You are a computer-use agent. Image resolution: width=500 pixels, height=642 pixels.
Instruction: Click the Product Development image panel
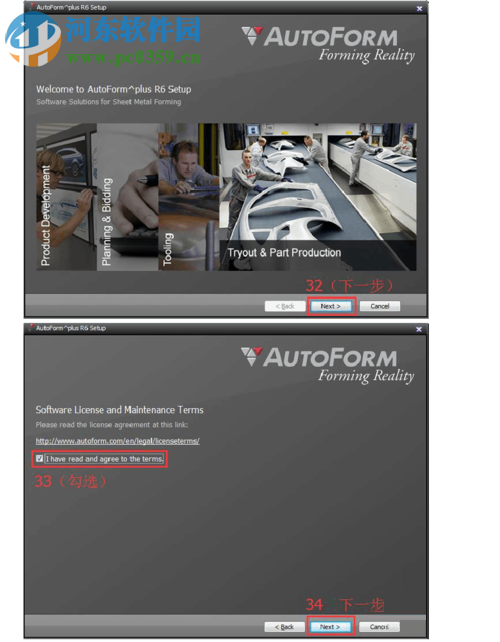66,197
